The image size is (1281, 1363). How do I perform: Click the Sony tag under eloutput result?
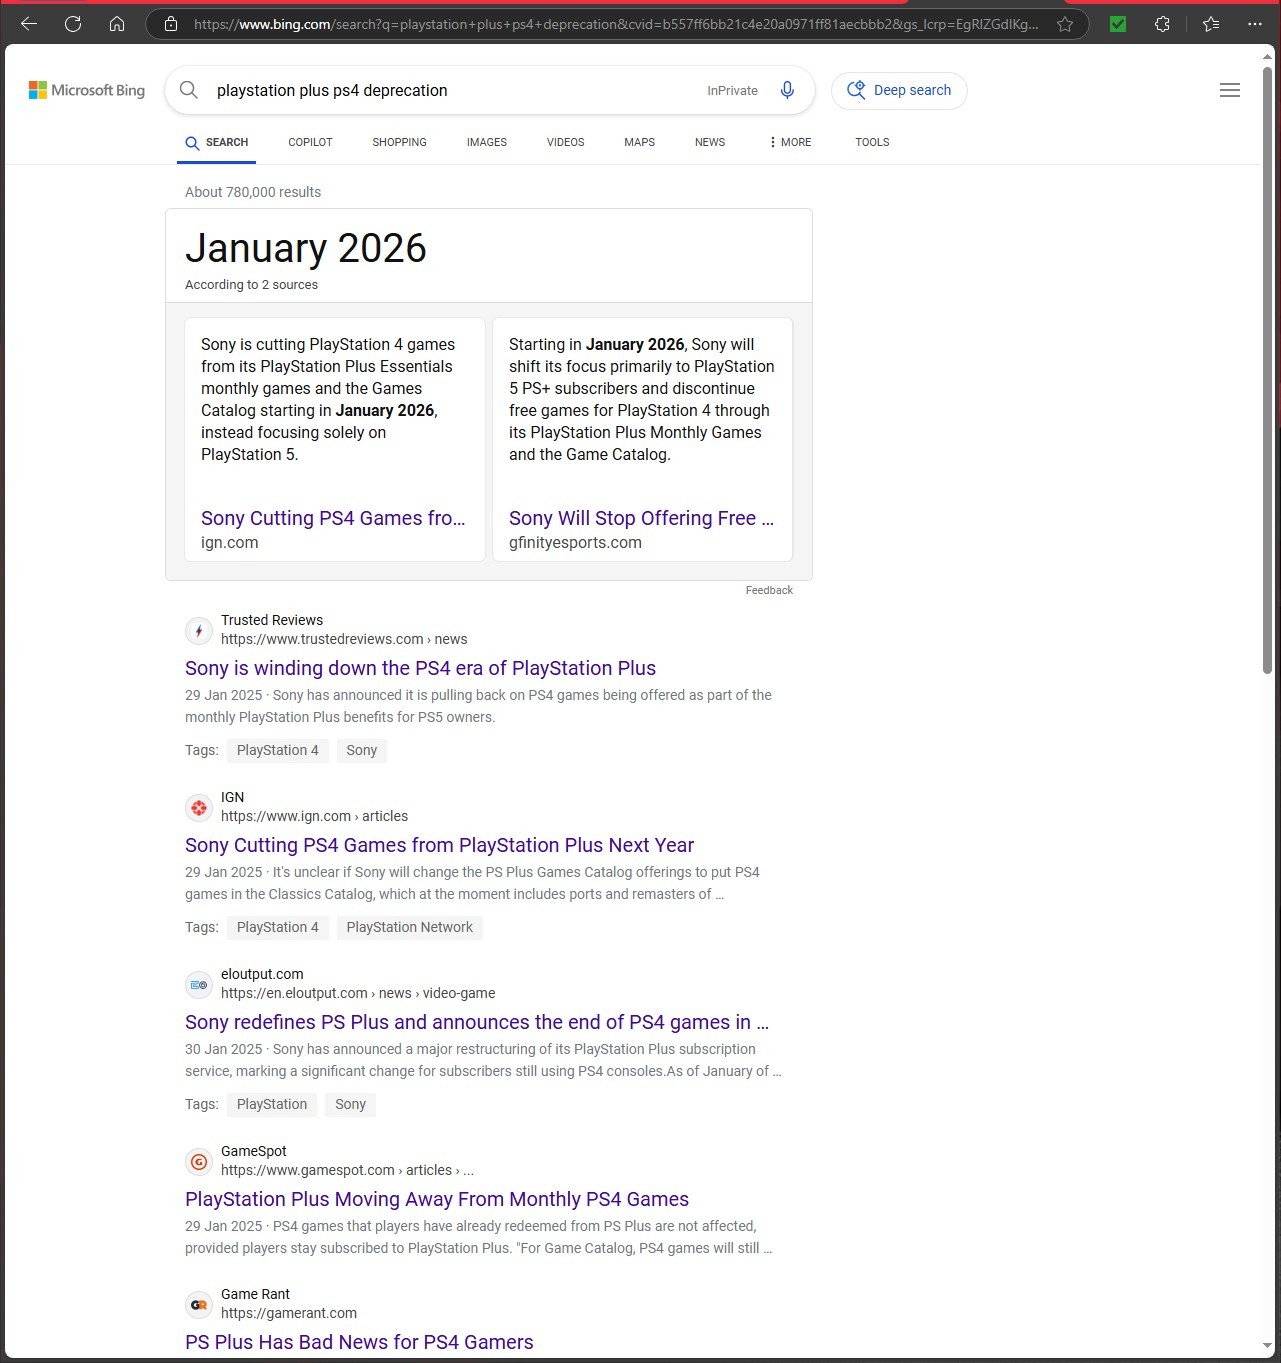click(x=350, y=1104)
